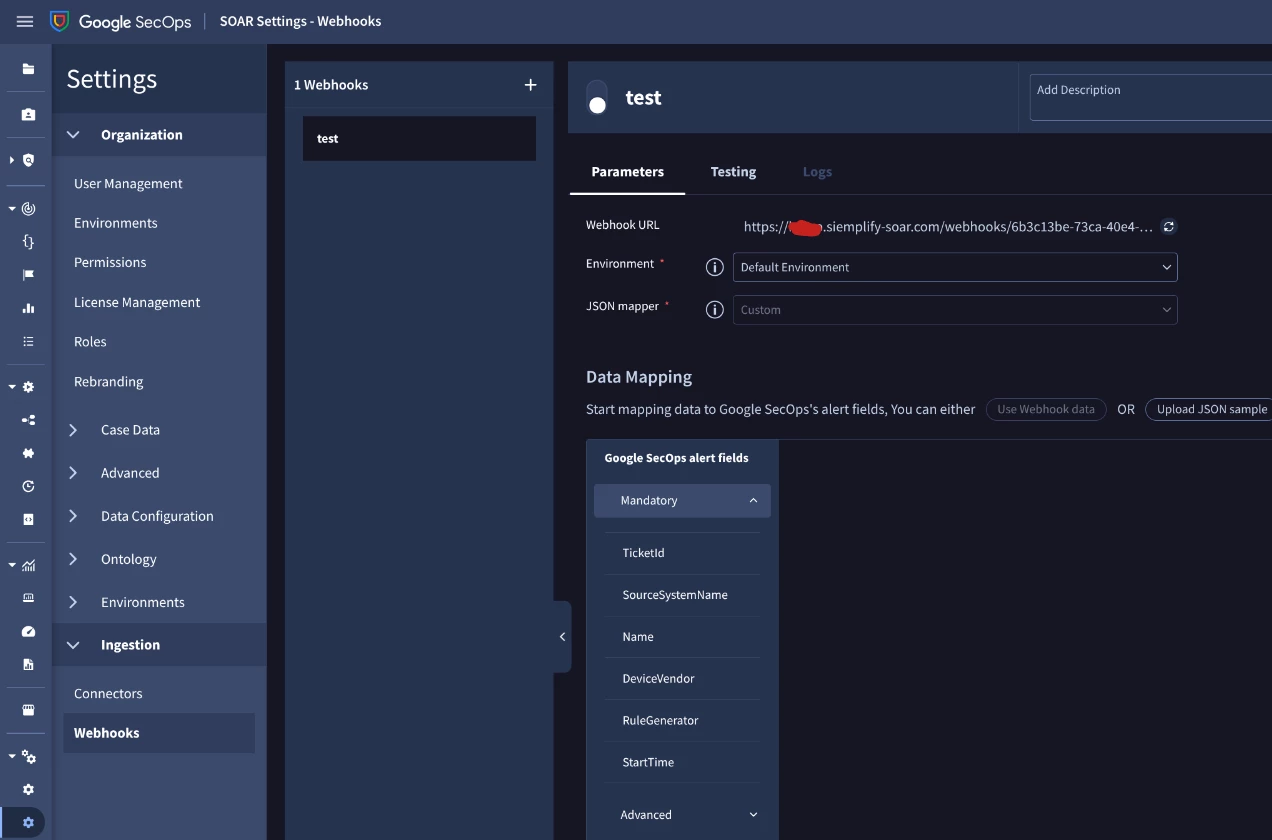
Task: Open License Management settings
Action: (x=137, y=302)
